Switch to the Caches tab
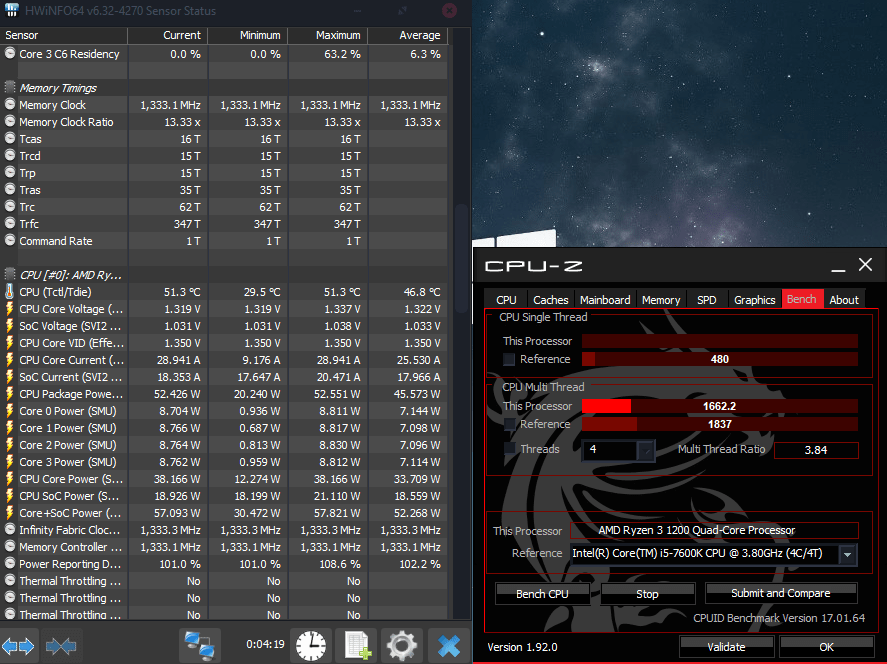 click(x=550, y=300)
